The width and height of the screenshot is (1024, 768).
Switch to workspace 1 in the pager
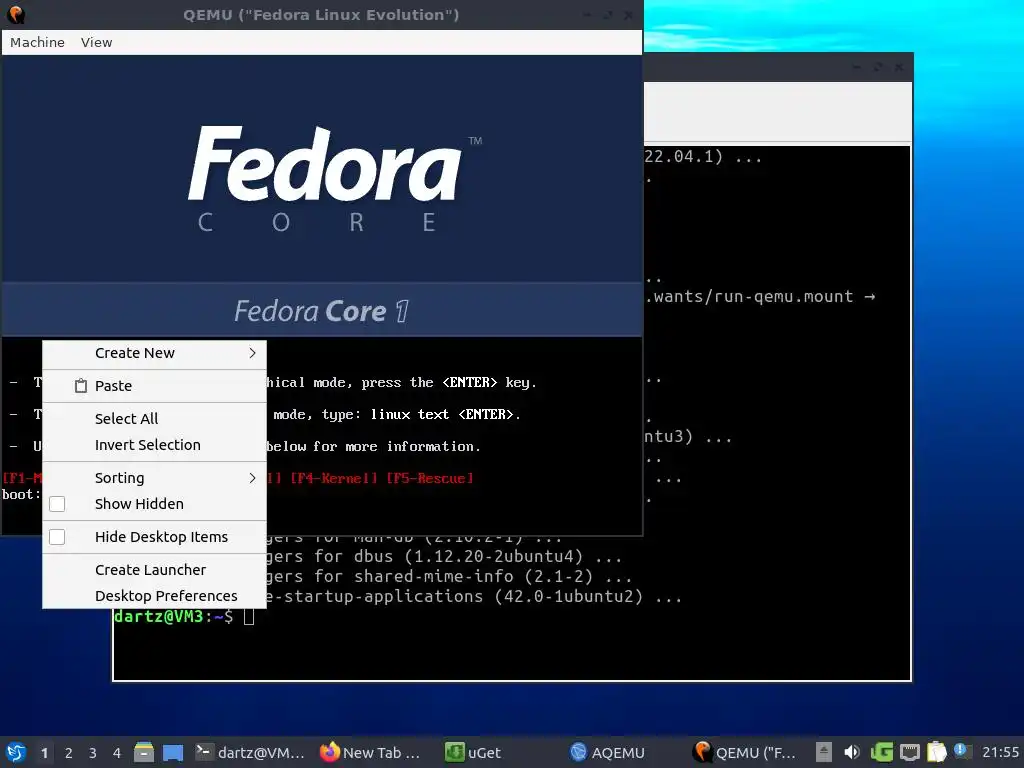[x=44, y=753]
